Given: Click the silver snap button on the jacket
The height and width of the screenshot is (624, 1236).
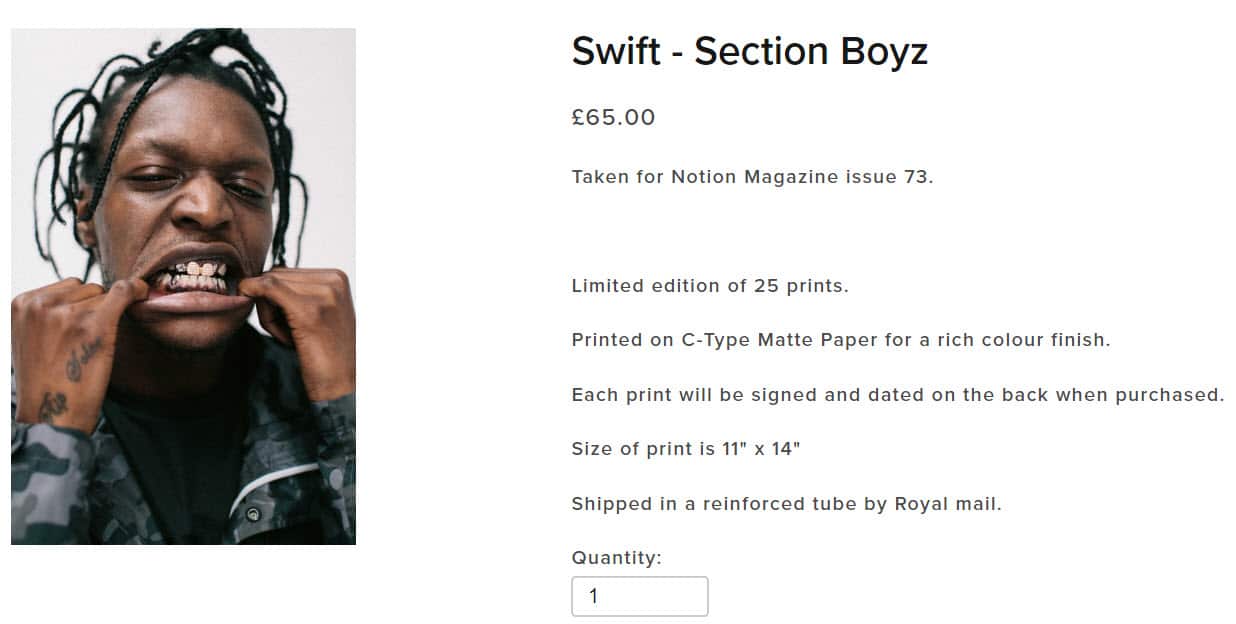Looking at the screenshot, I should point(253,515).
